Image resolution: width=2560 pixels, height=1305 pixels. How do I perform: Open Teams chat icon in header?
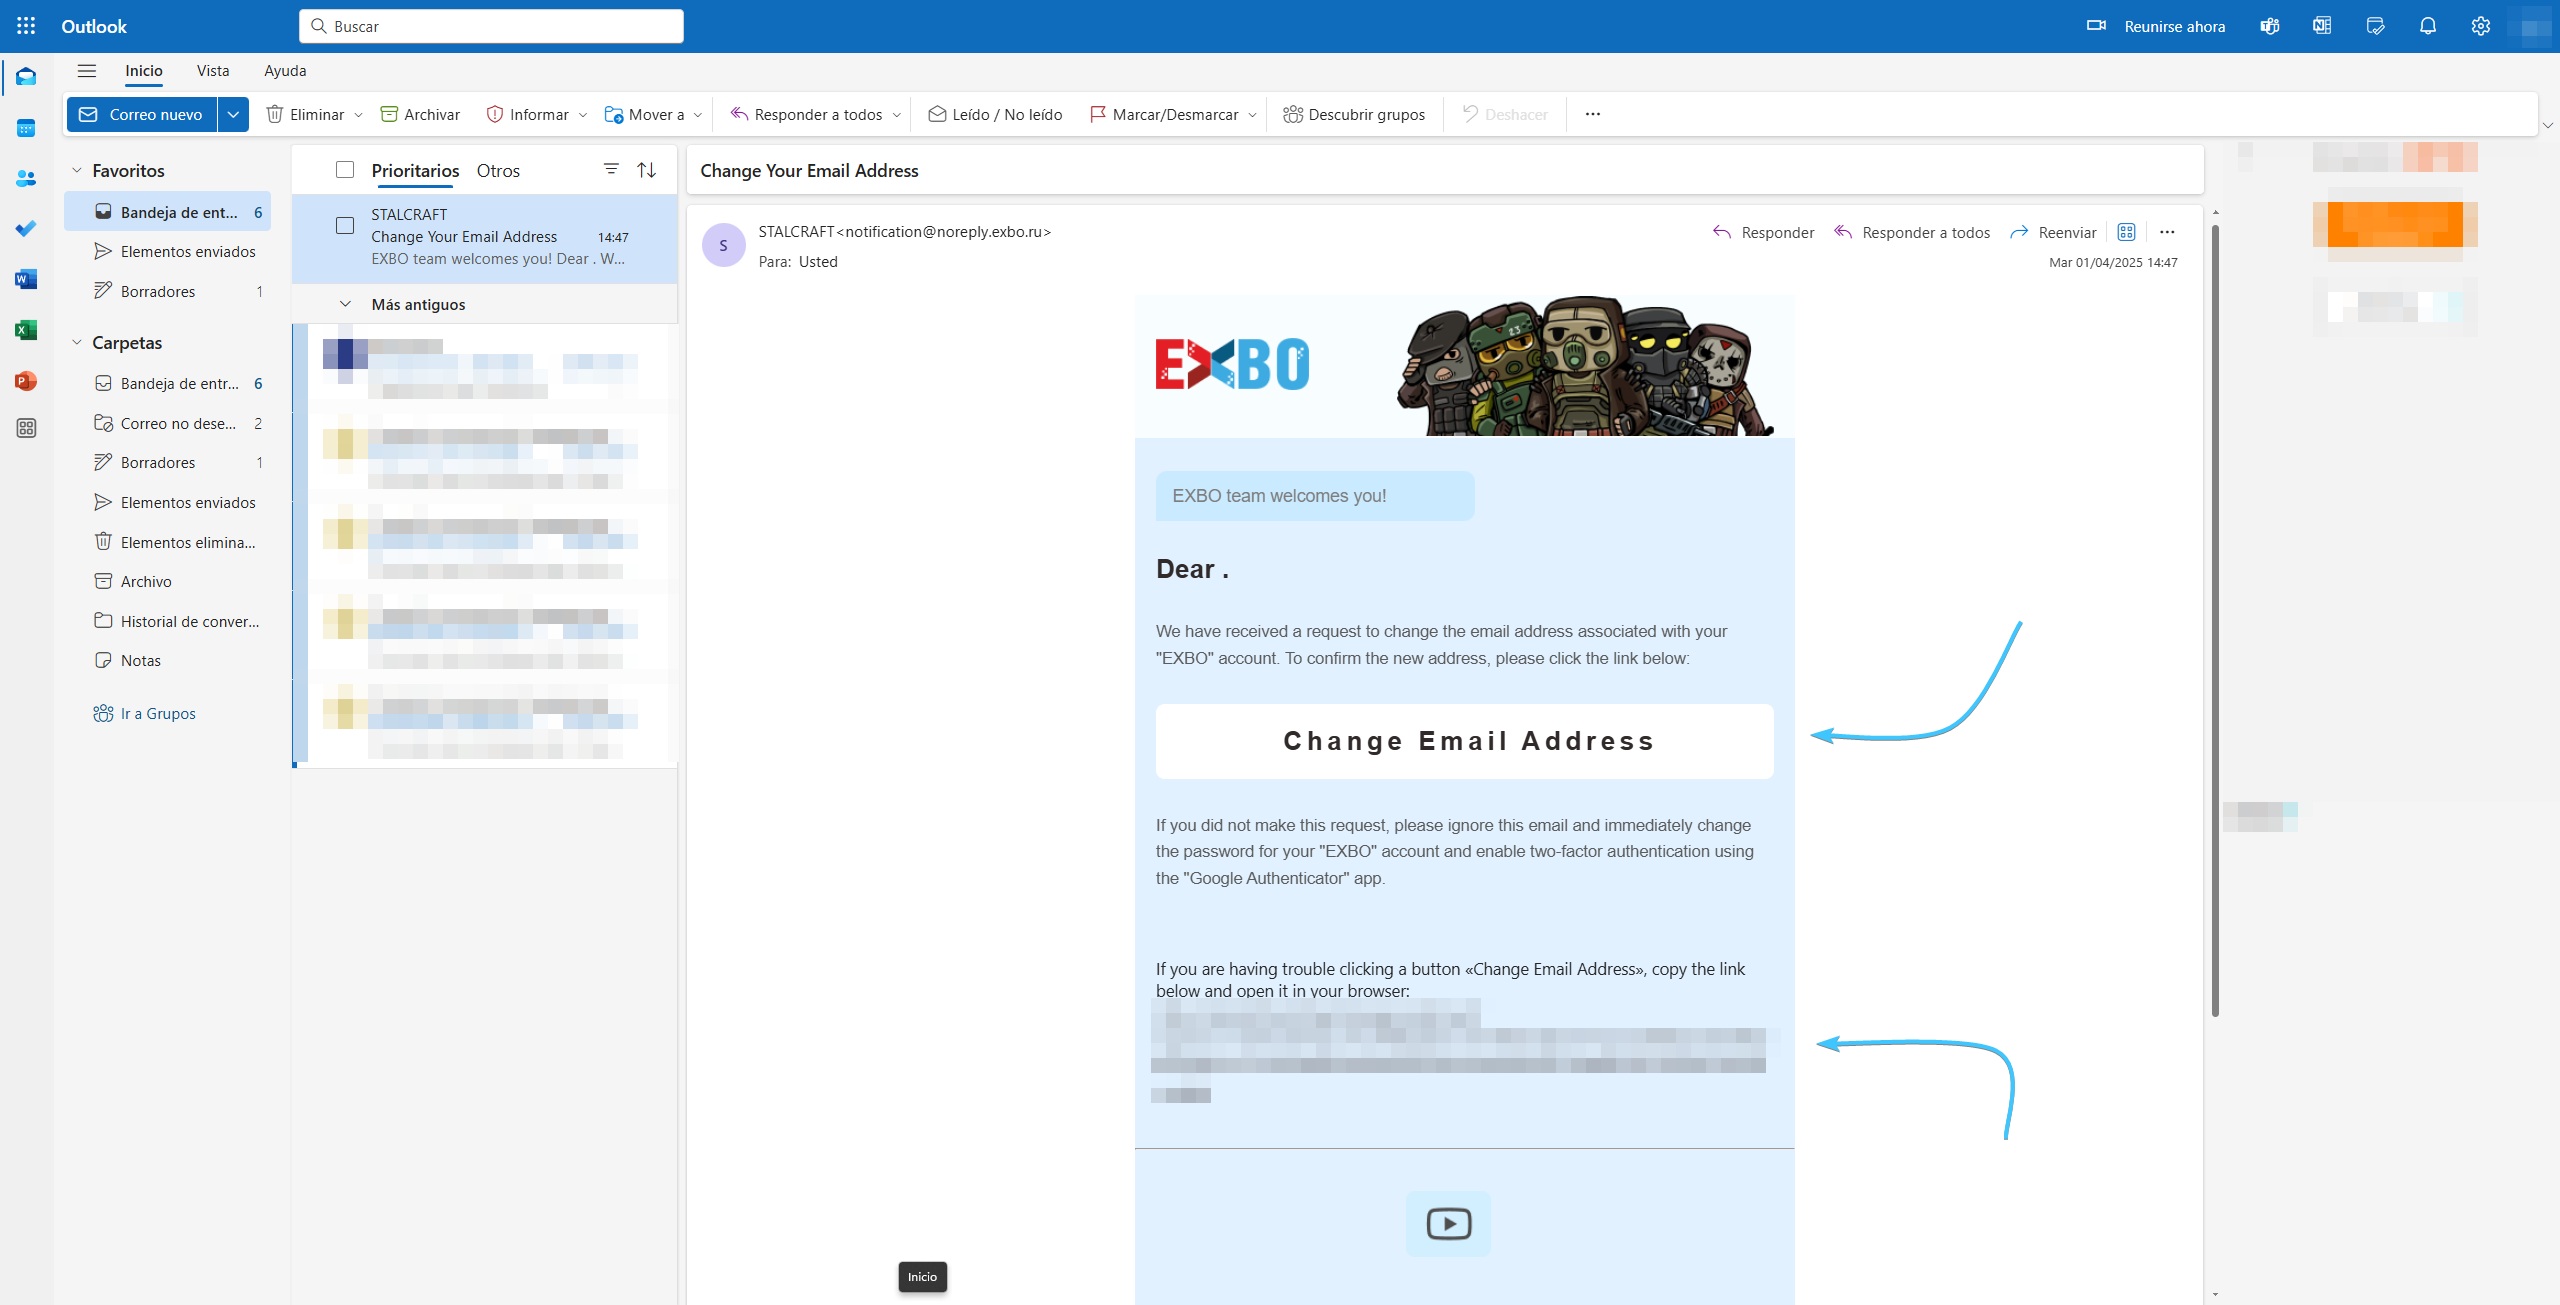2270,26
